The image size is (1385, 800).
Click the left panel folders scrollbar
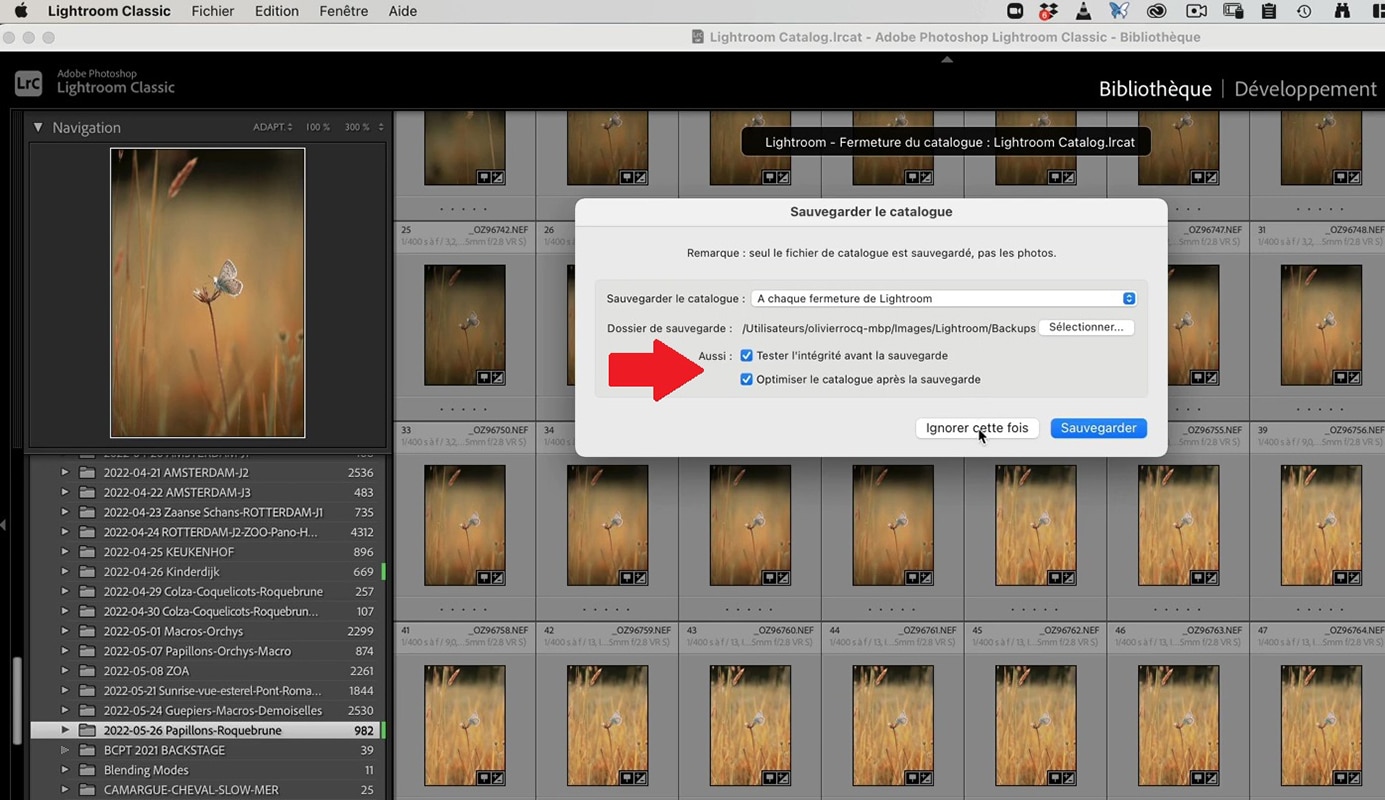[x=17, y=701]
